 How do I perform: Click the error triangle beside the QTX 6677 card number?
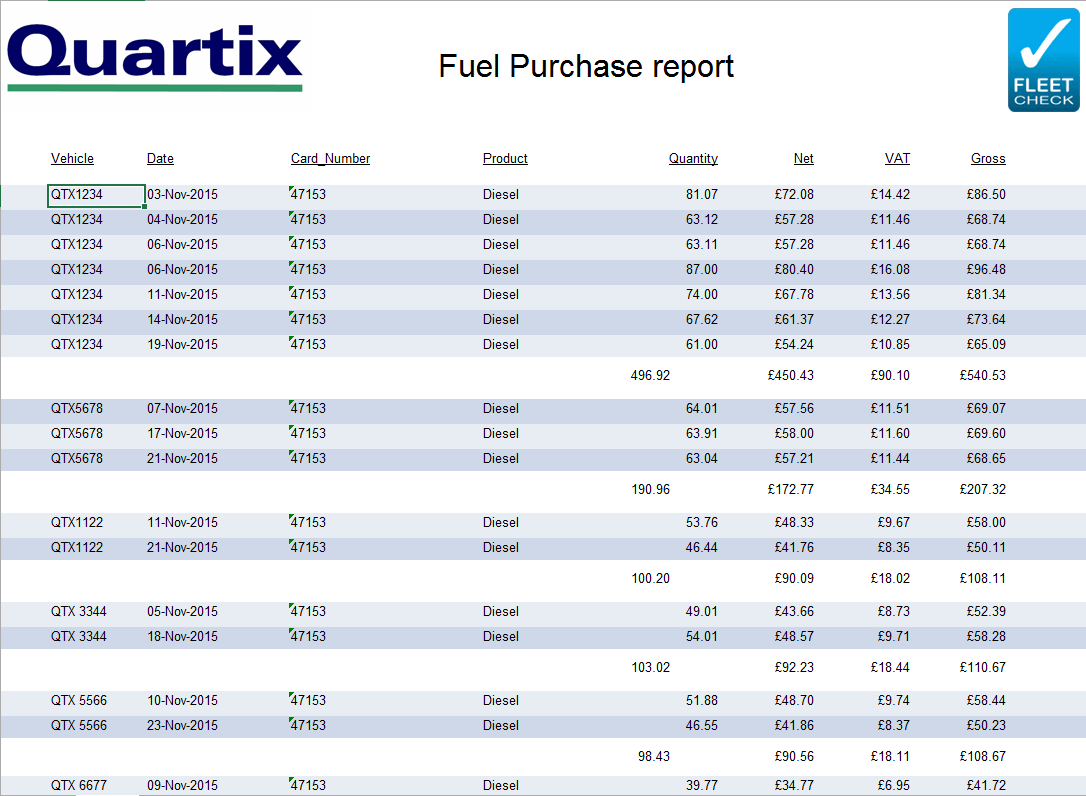click(291, 781)
